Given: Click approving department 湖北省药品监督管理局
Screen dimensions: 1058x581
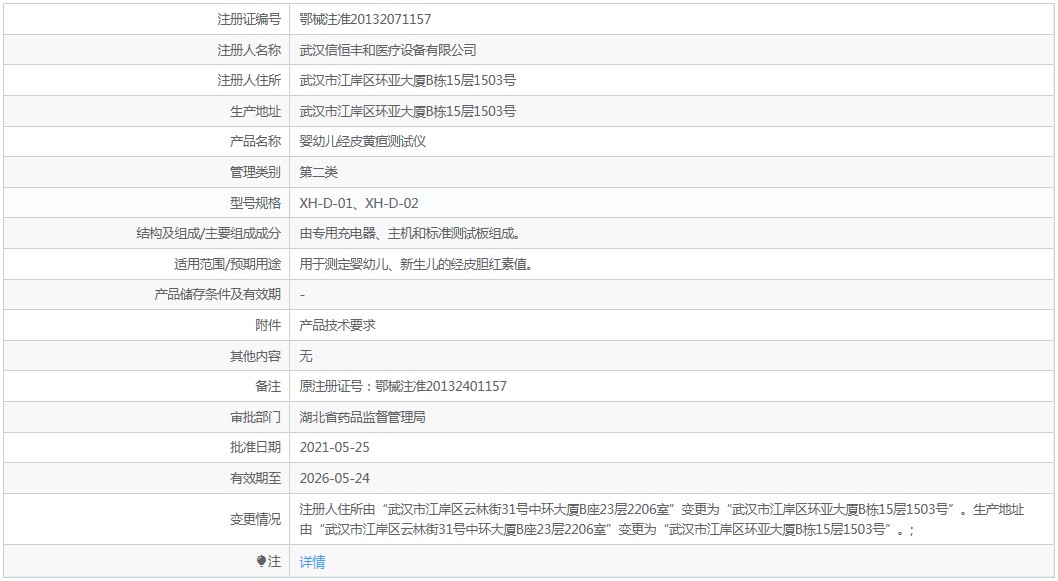Looking at the screenshot, I should pyautogui.click(x=362, y=417).
